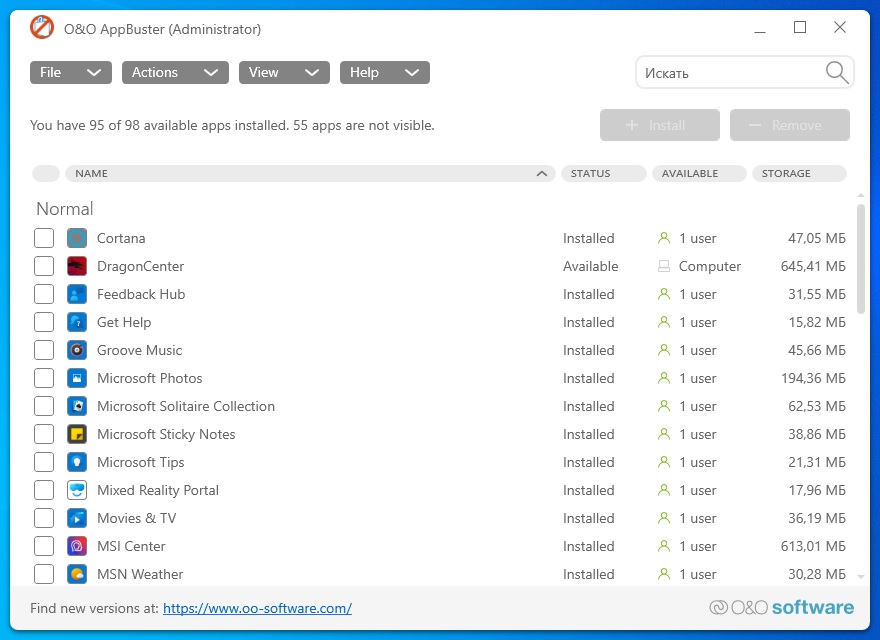Select the Mixed Reality Portal name
Image resolution: width=880 pixels, height=640 pixels.
[158, 490]
